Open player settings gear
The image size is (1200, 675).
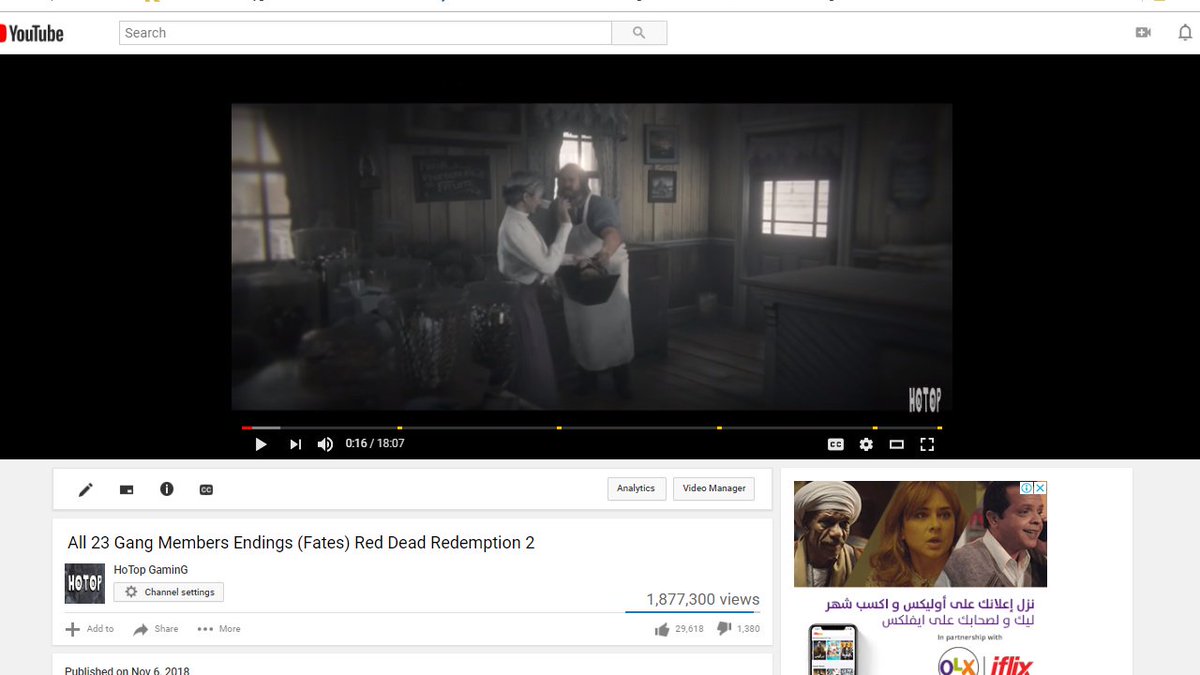pos(866,444)
